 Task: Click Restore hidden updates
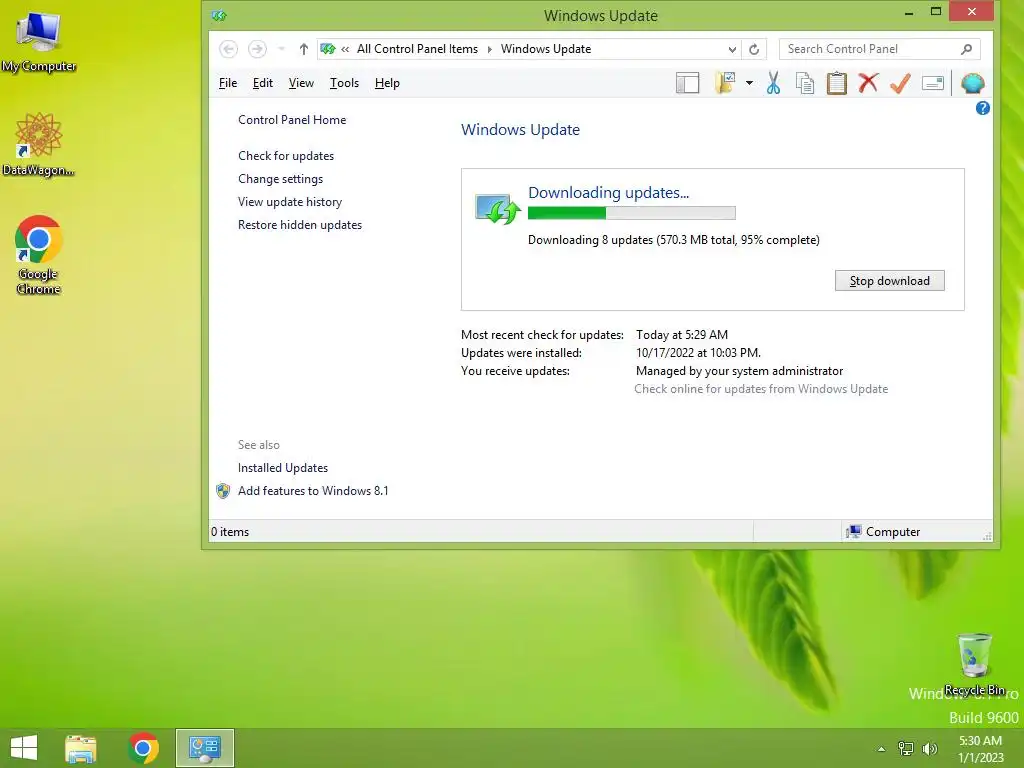[300, 225]
